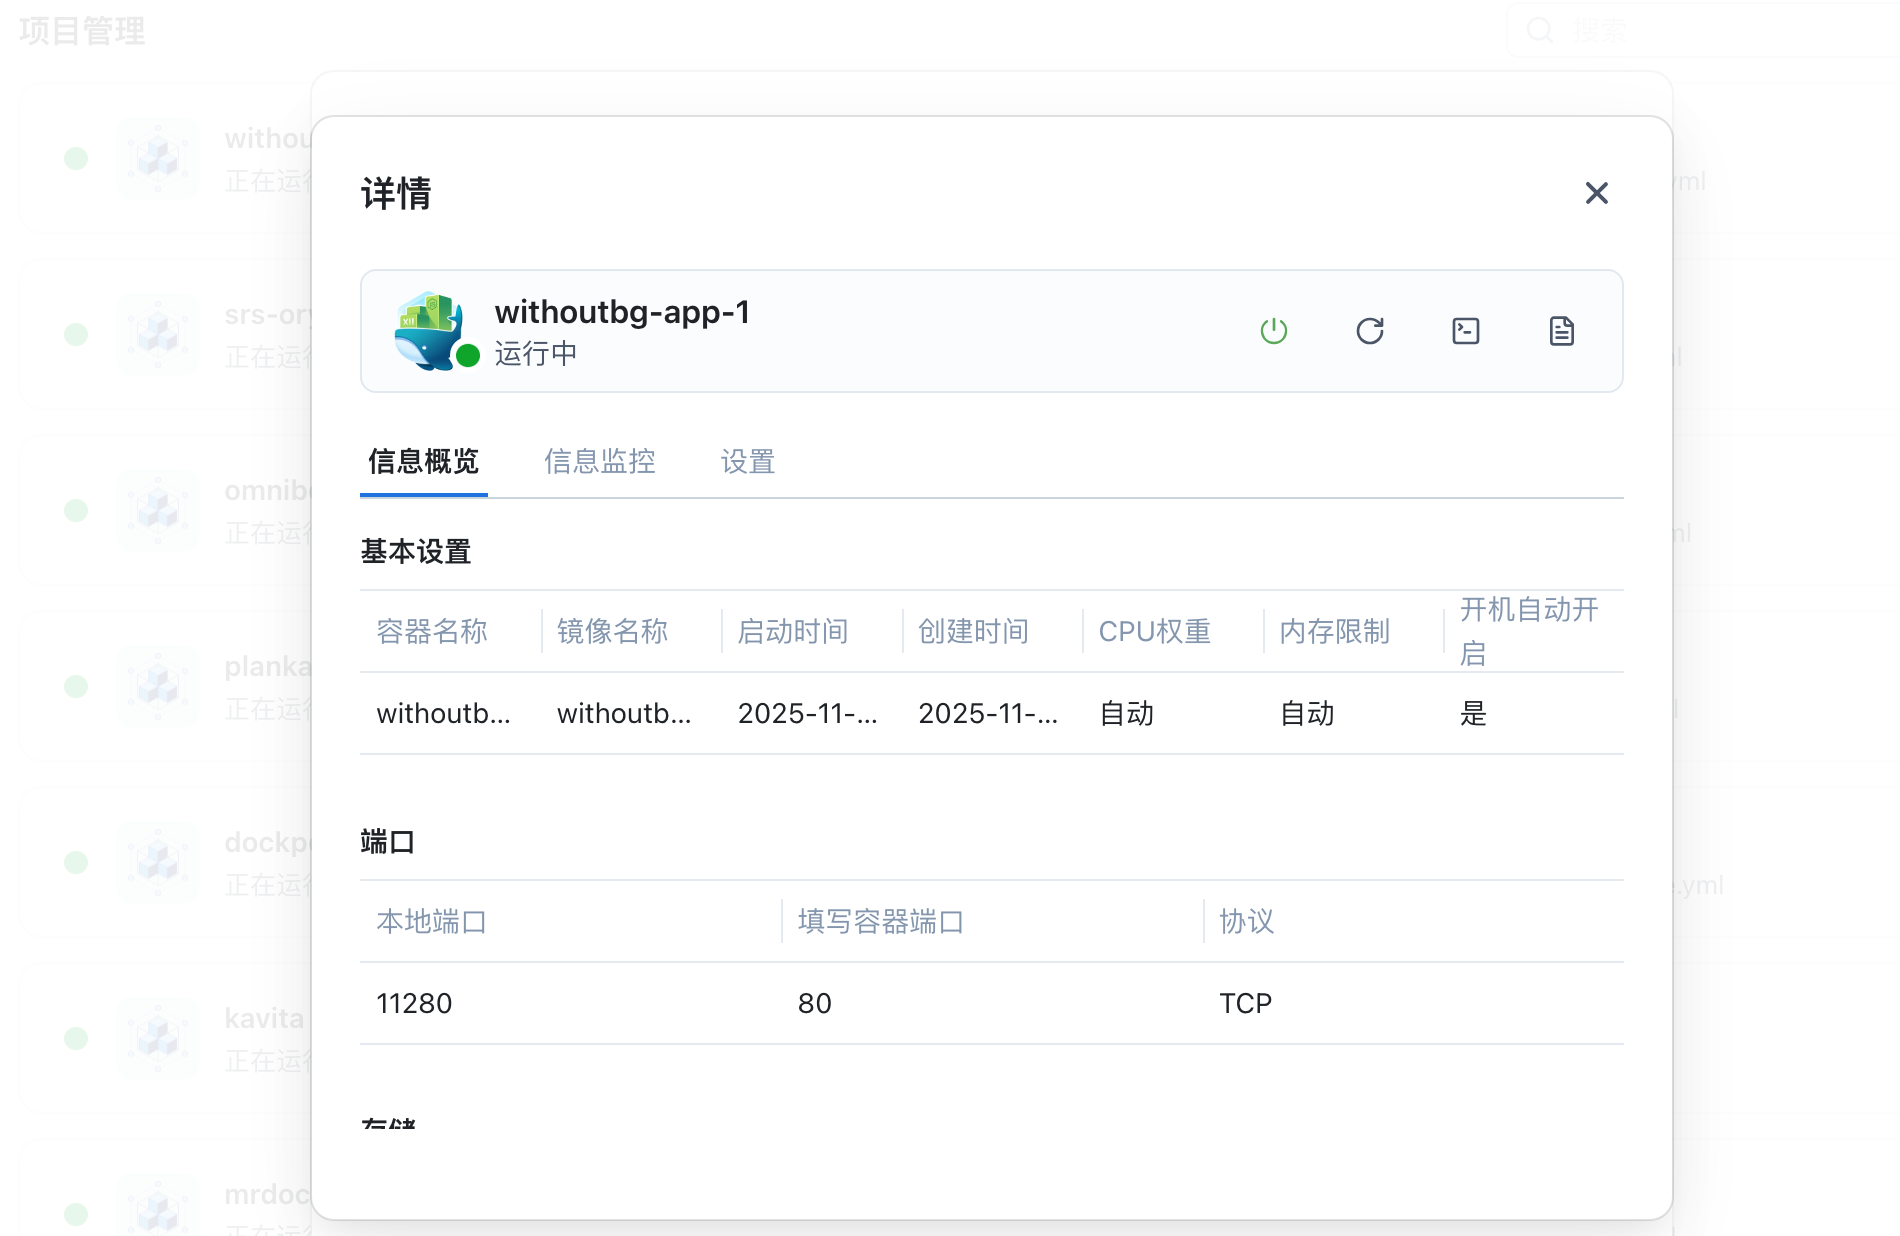
Task: Click the restart container icon
Action: [x=1369, y=331]
